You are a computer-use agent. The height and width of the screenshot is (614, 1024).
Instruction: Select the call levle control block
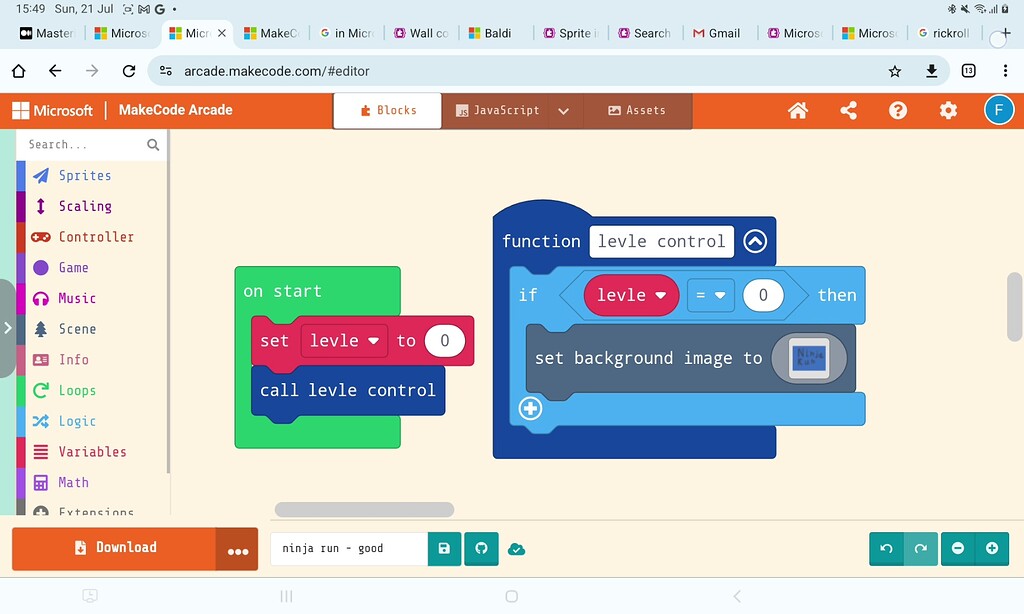347,391
